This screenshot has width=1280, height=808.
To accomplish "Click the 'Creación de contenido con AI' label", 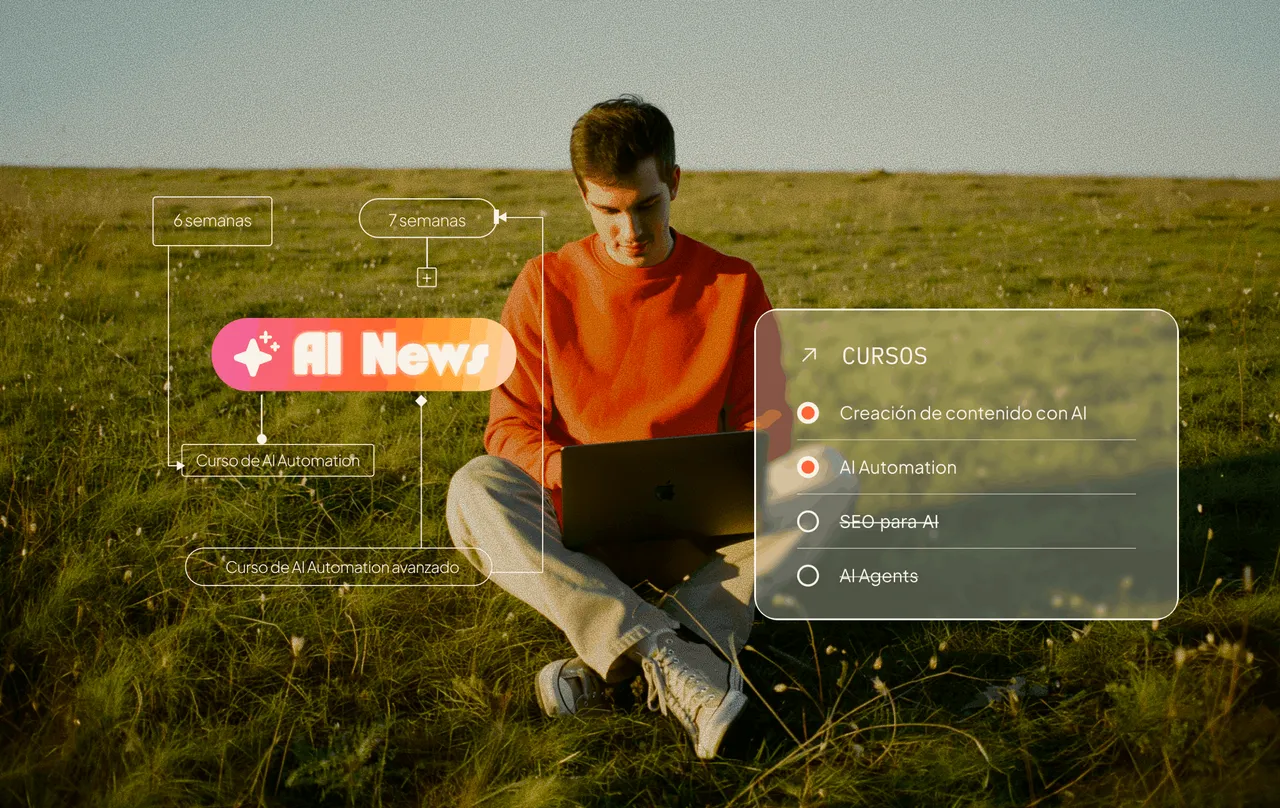I will 963,413.
